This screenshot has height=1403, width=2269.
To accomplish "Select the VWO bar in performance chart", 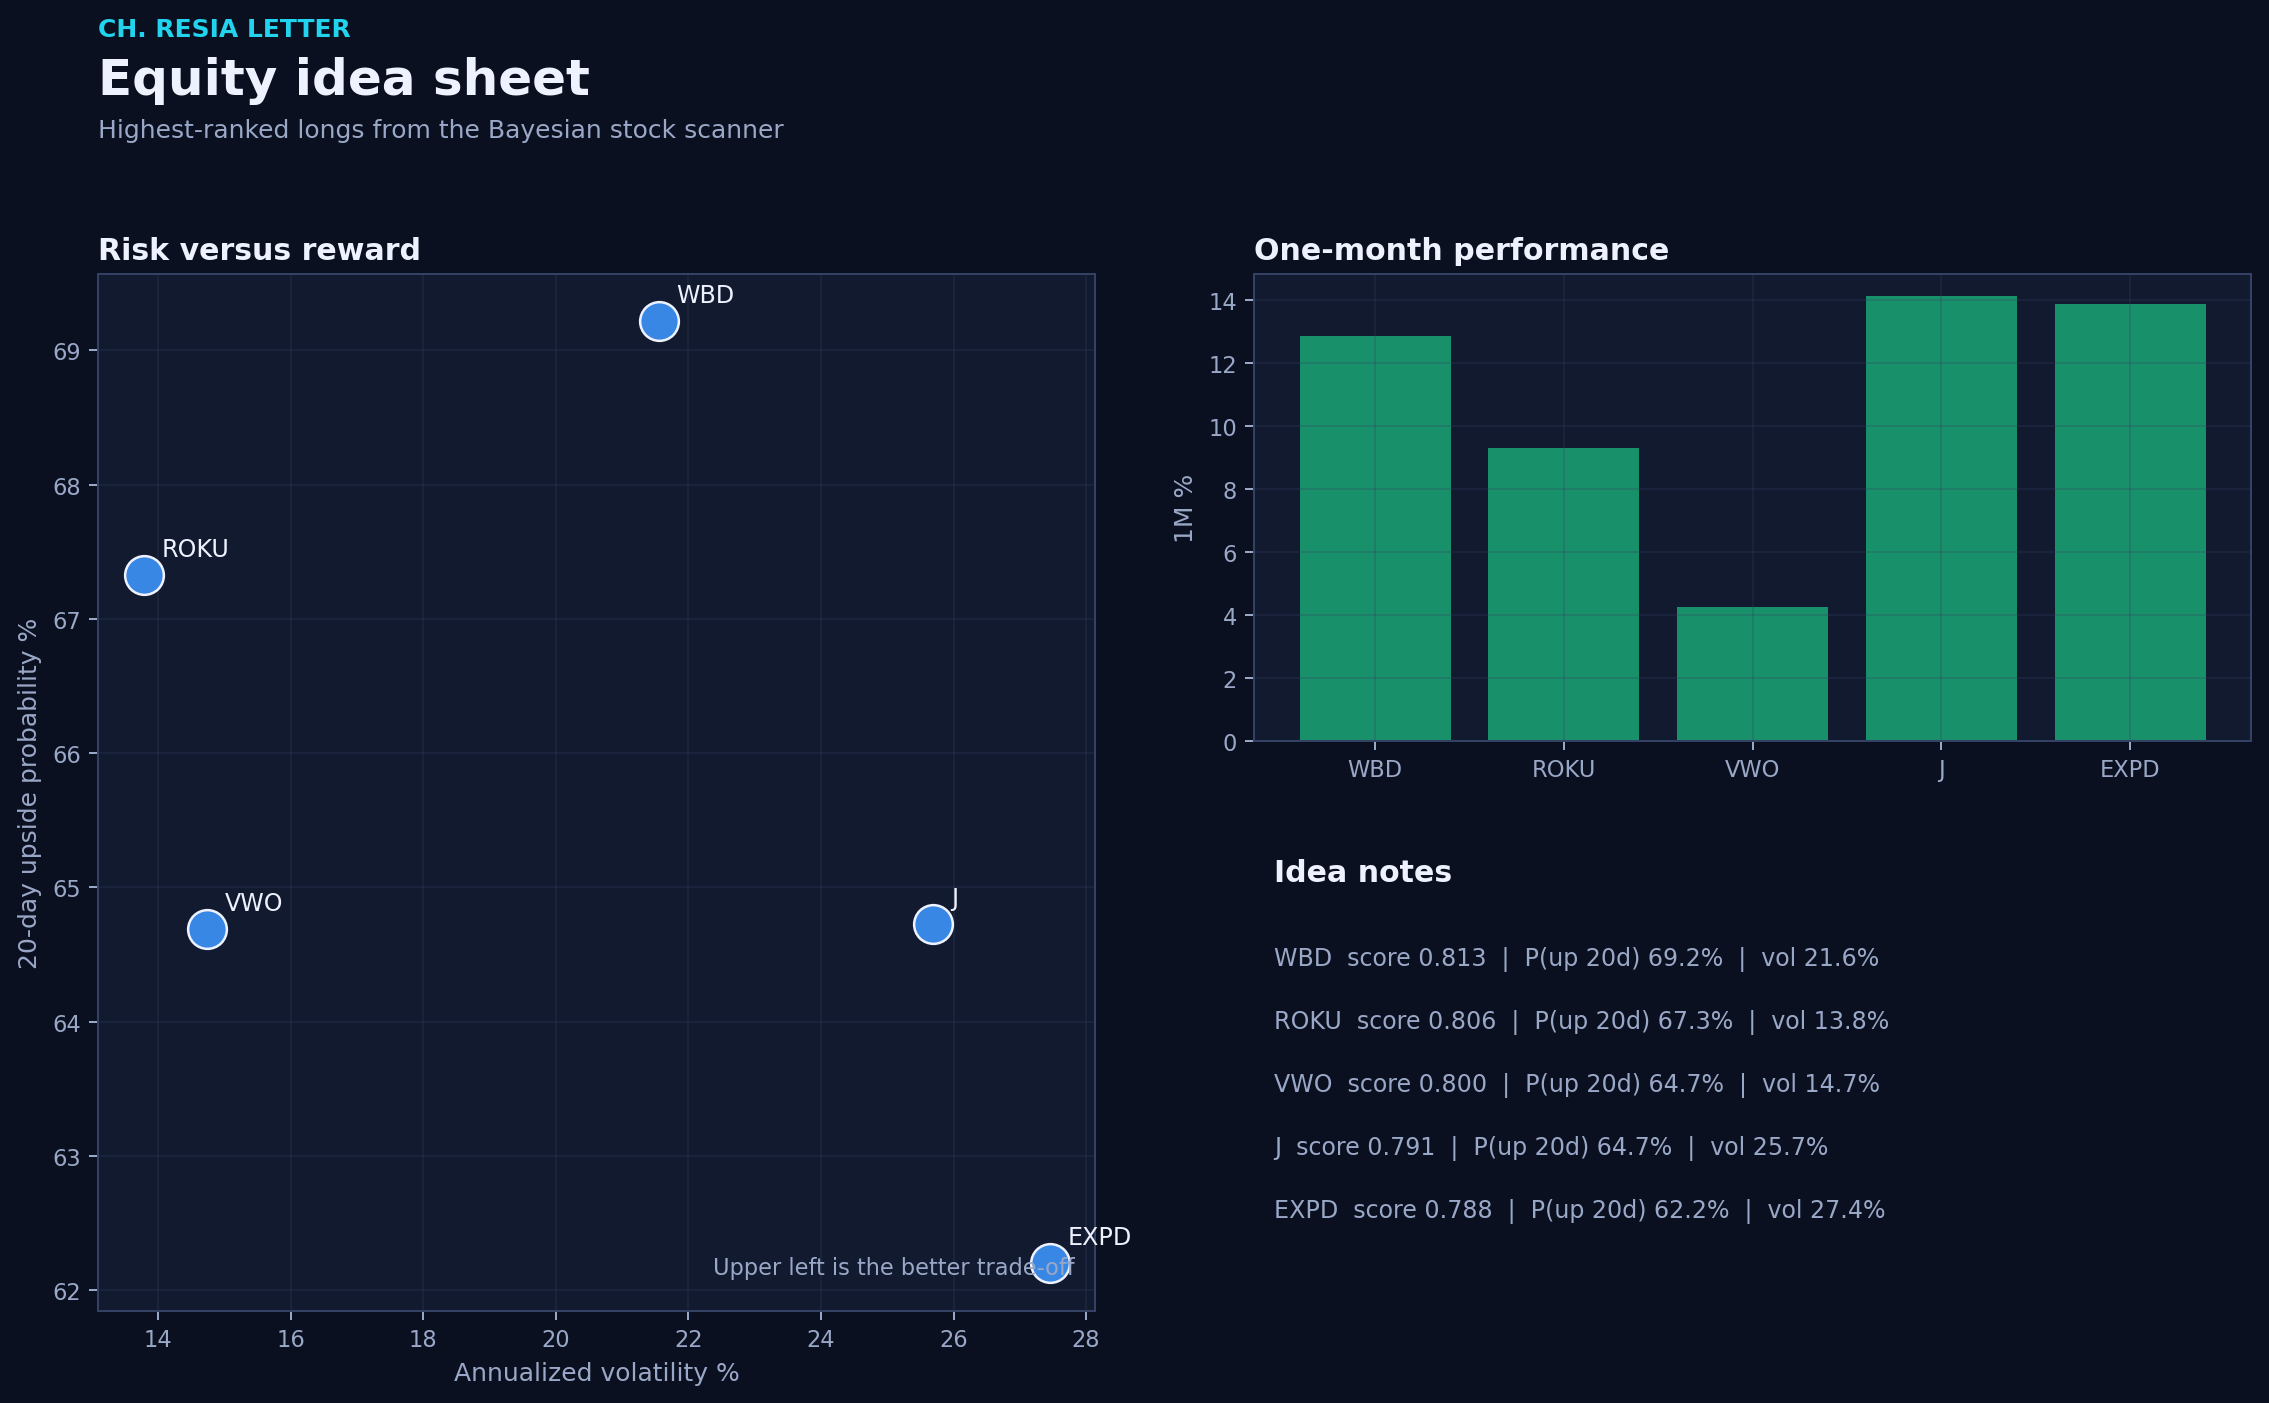I will click(x=1752, y=674).
